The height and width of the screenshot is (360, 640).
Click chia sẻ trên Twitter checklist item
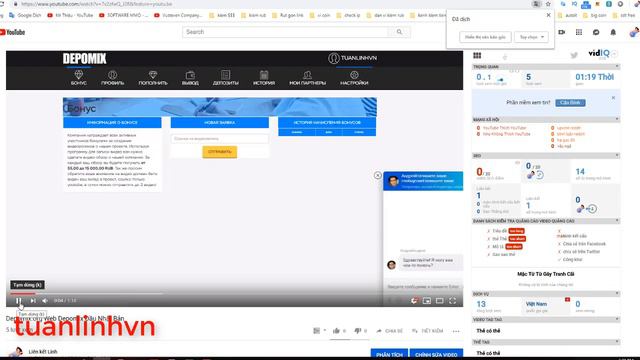[x=581, y=251]
